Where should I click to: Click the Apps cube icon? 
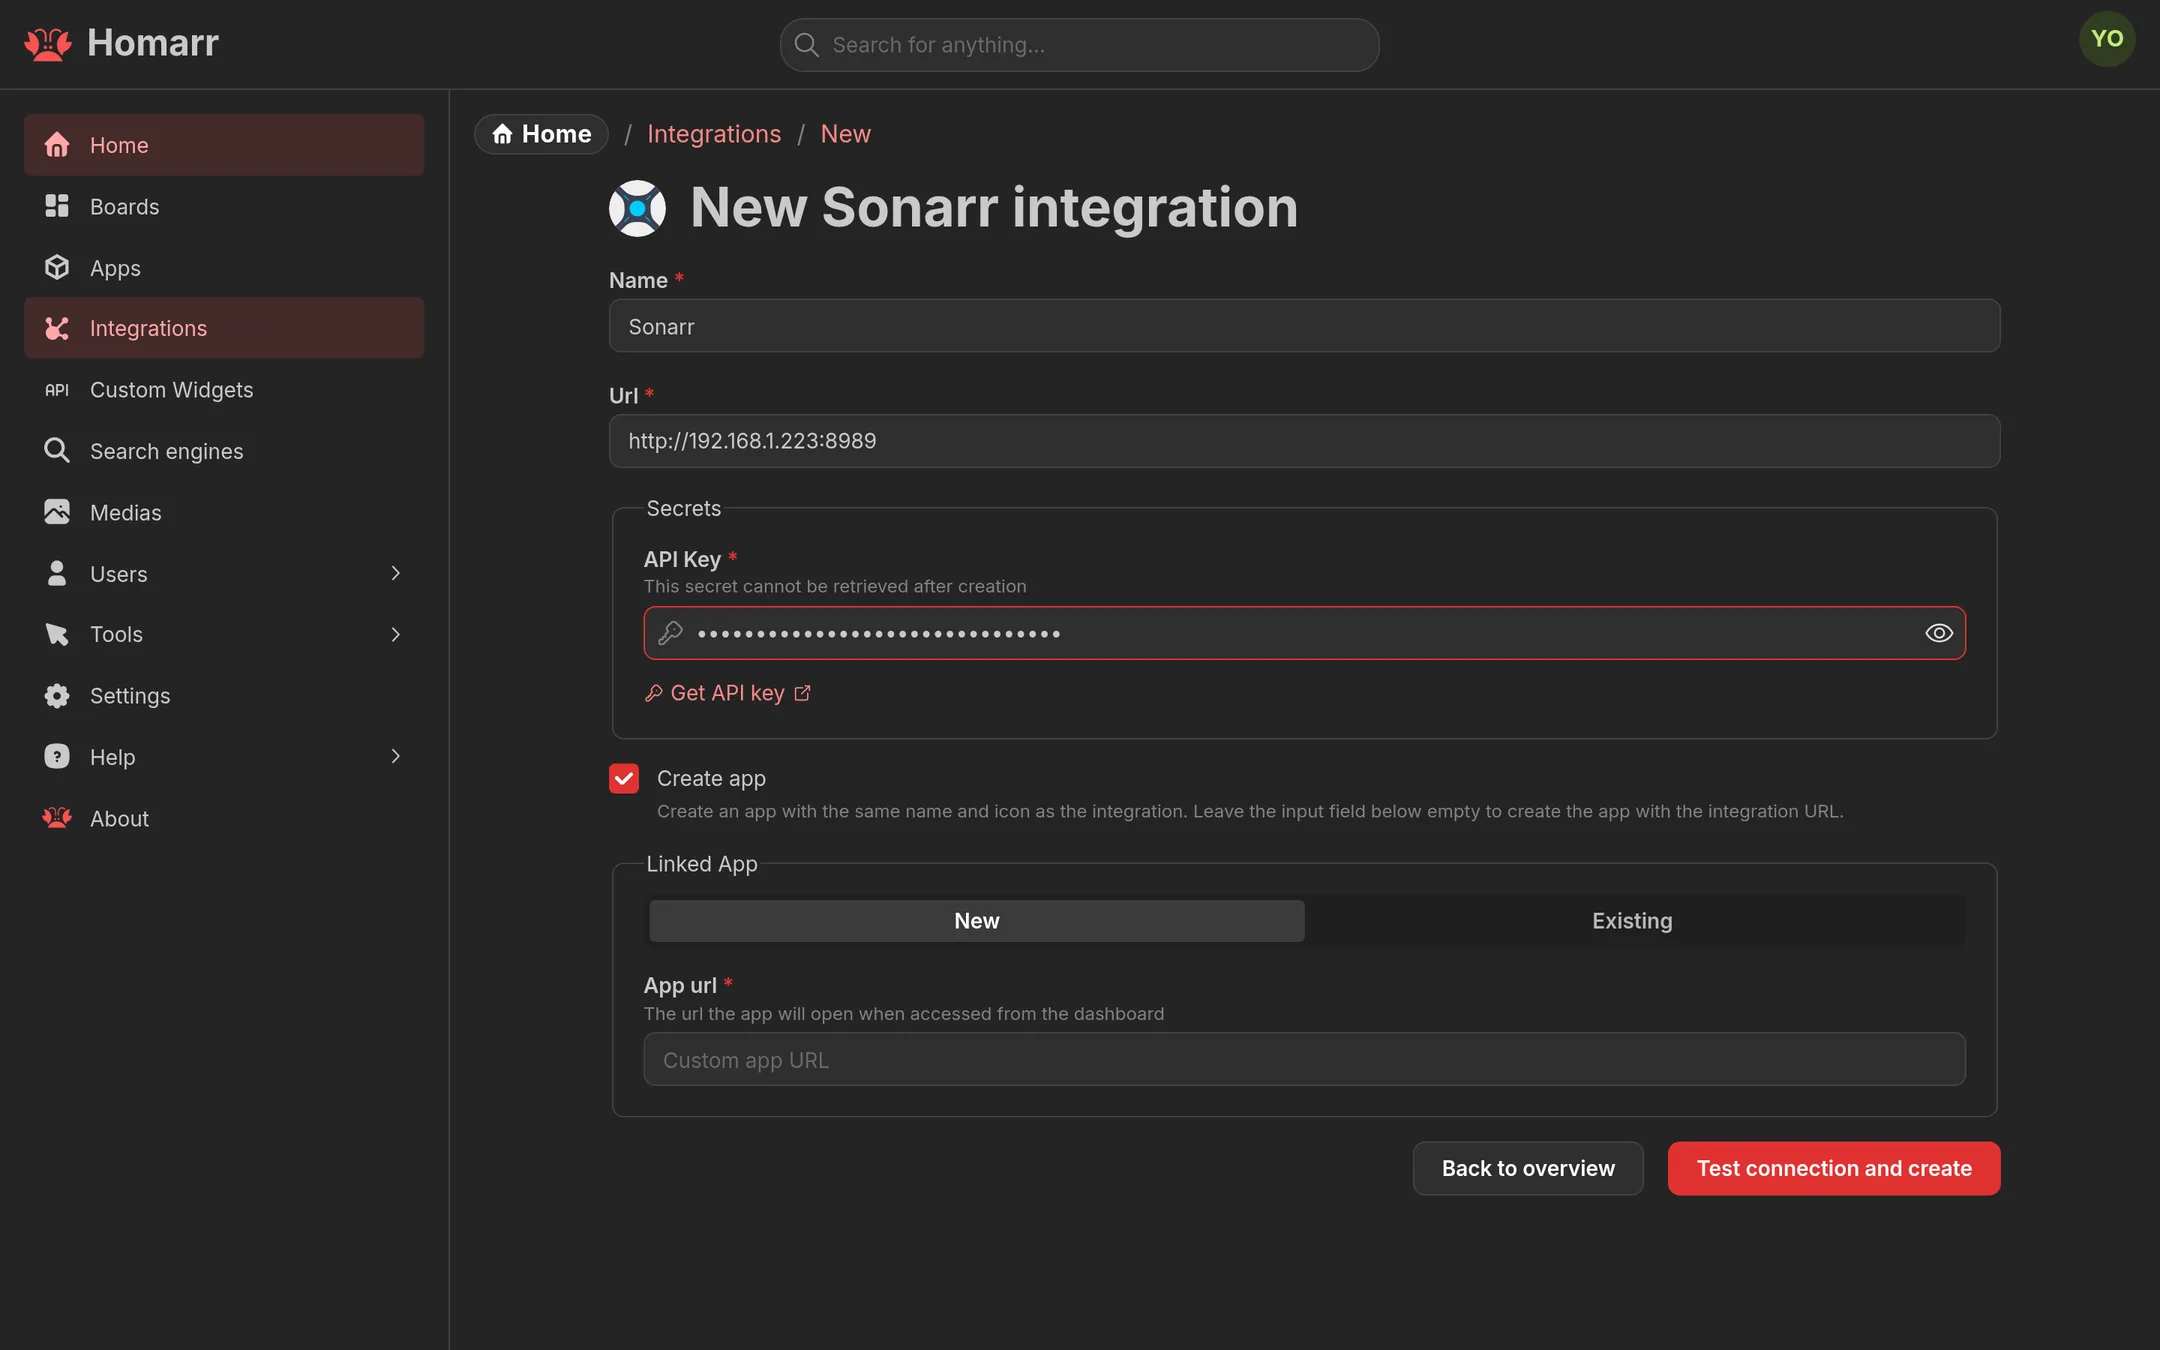tap(57, 267)
